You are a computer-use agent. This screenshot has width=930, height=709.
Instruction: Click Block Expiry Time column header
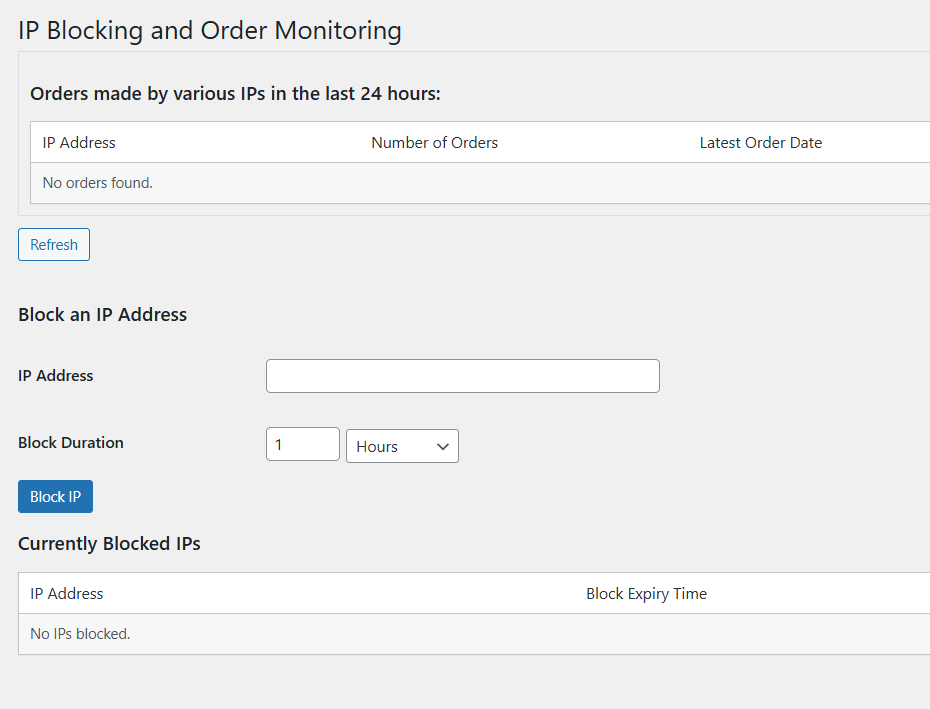[646, 594]
